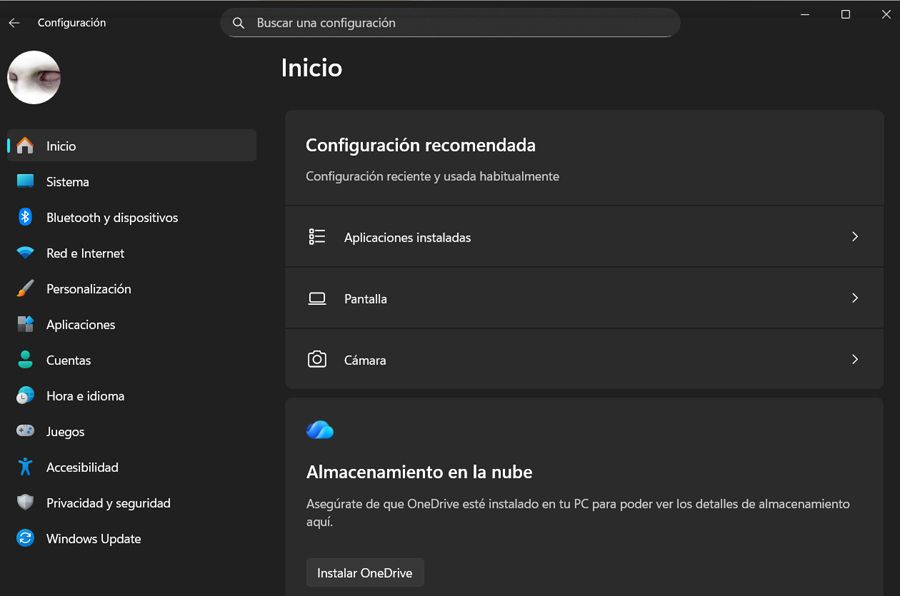Viewport: 900px width, 596px height.
Task: Open Bluetooth y dispositivos from its sidebar icon
Action: (x=27, y=217)
